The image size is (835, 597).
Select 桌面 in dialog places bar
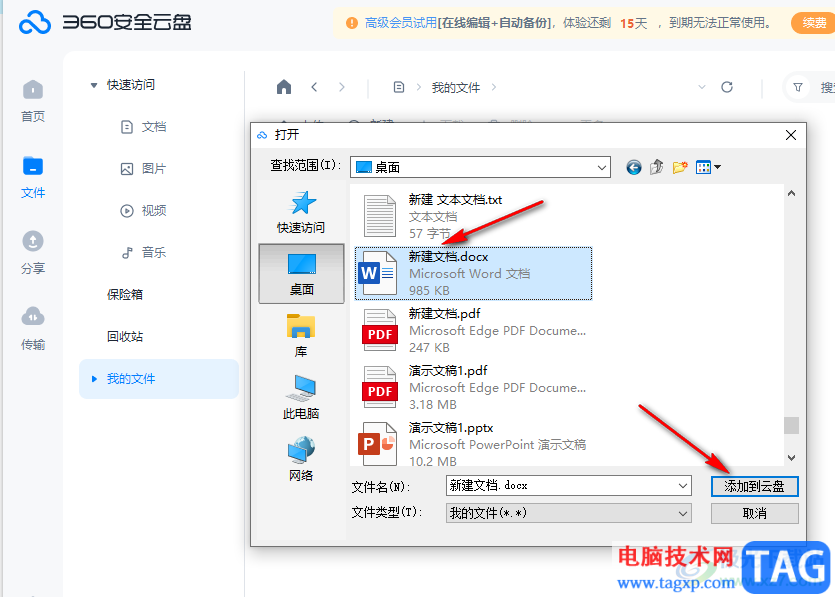(x=301, y=274)
